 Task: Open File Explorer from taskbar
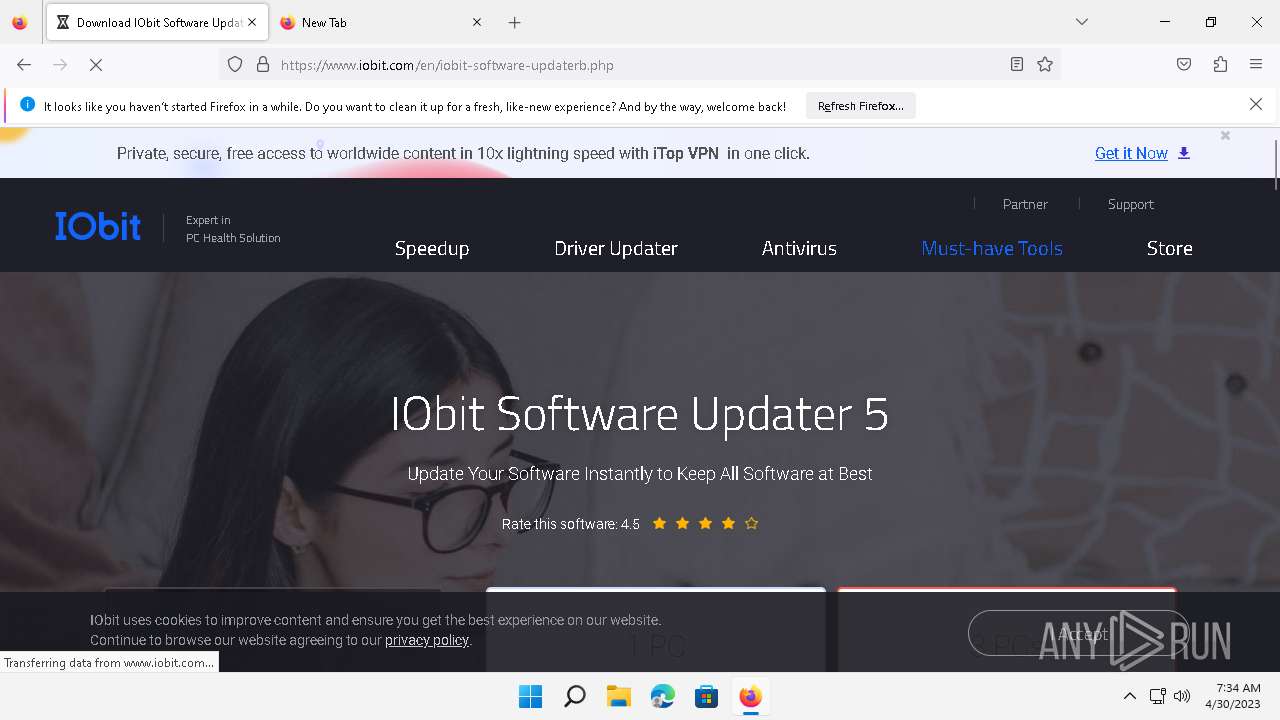tap(618, 696)
